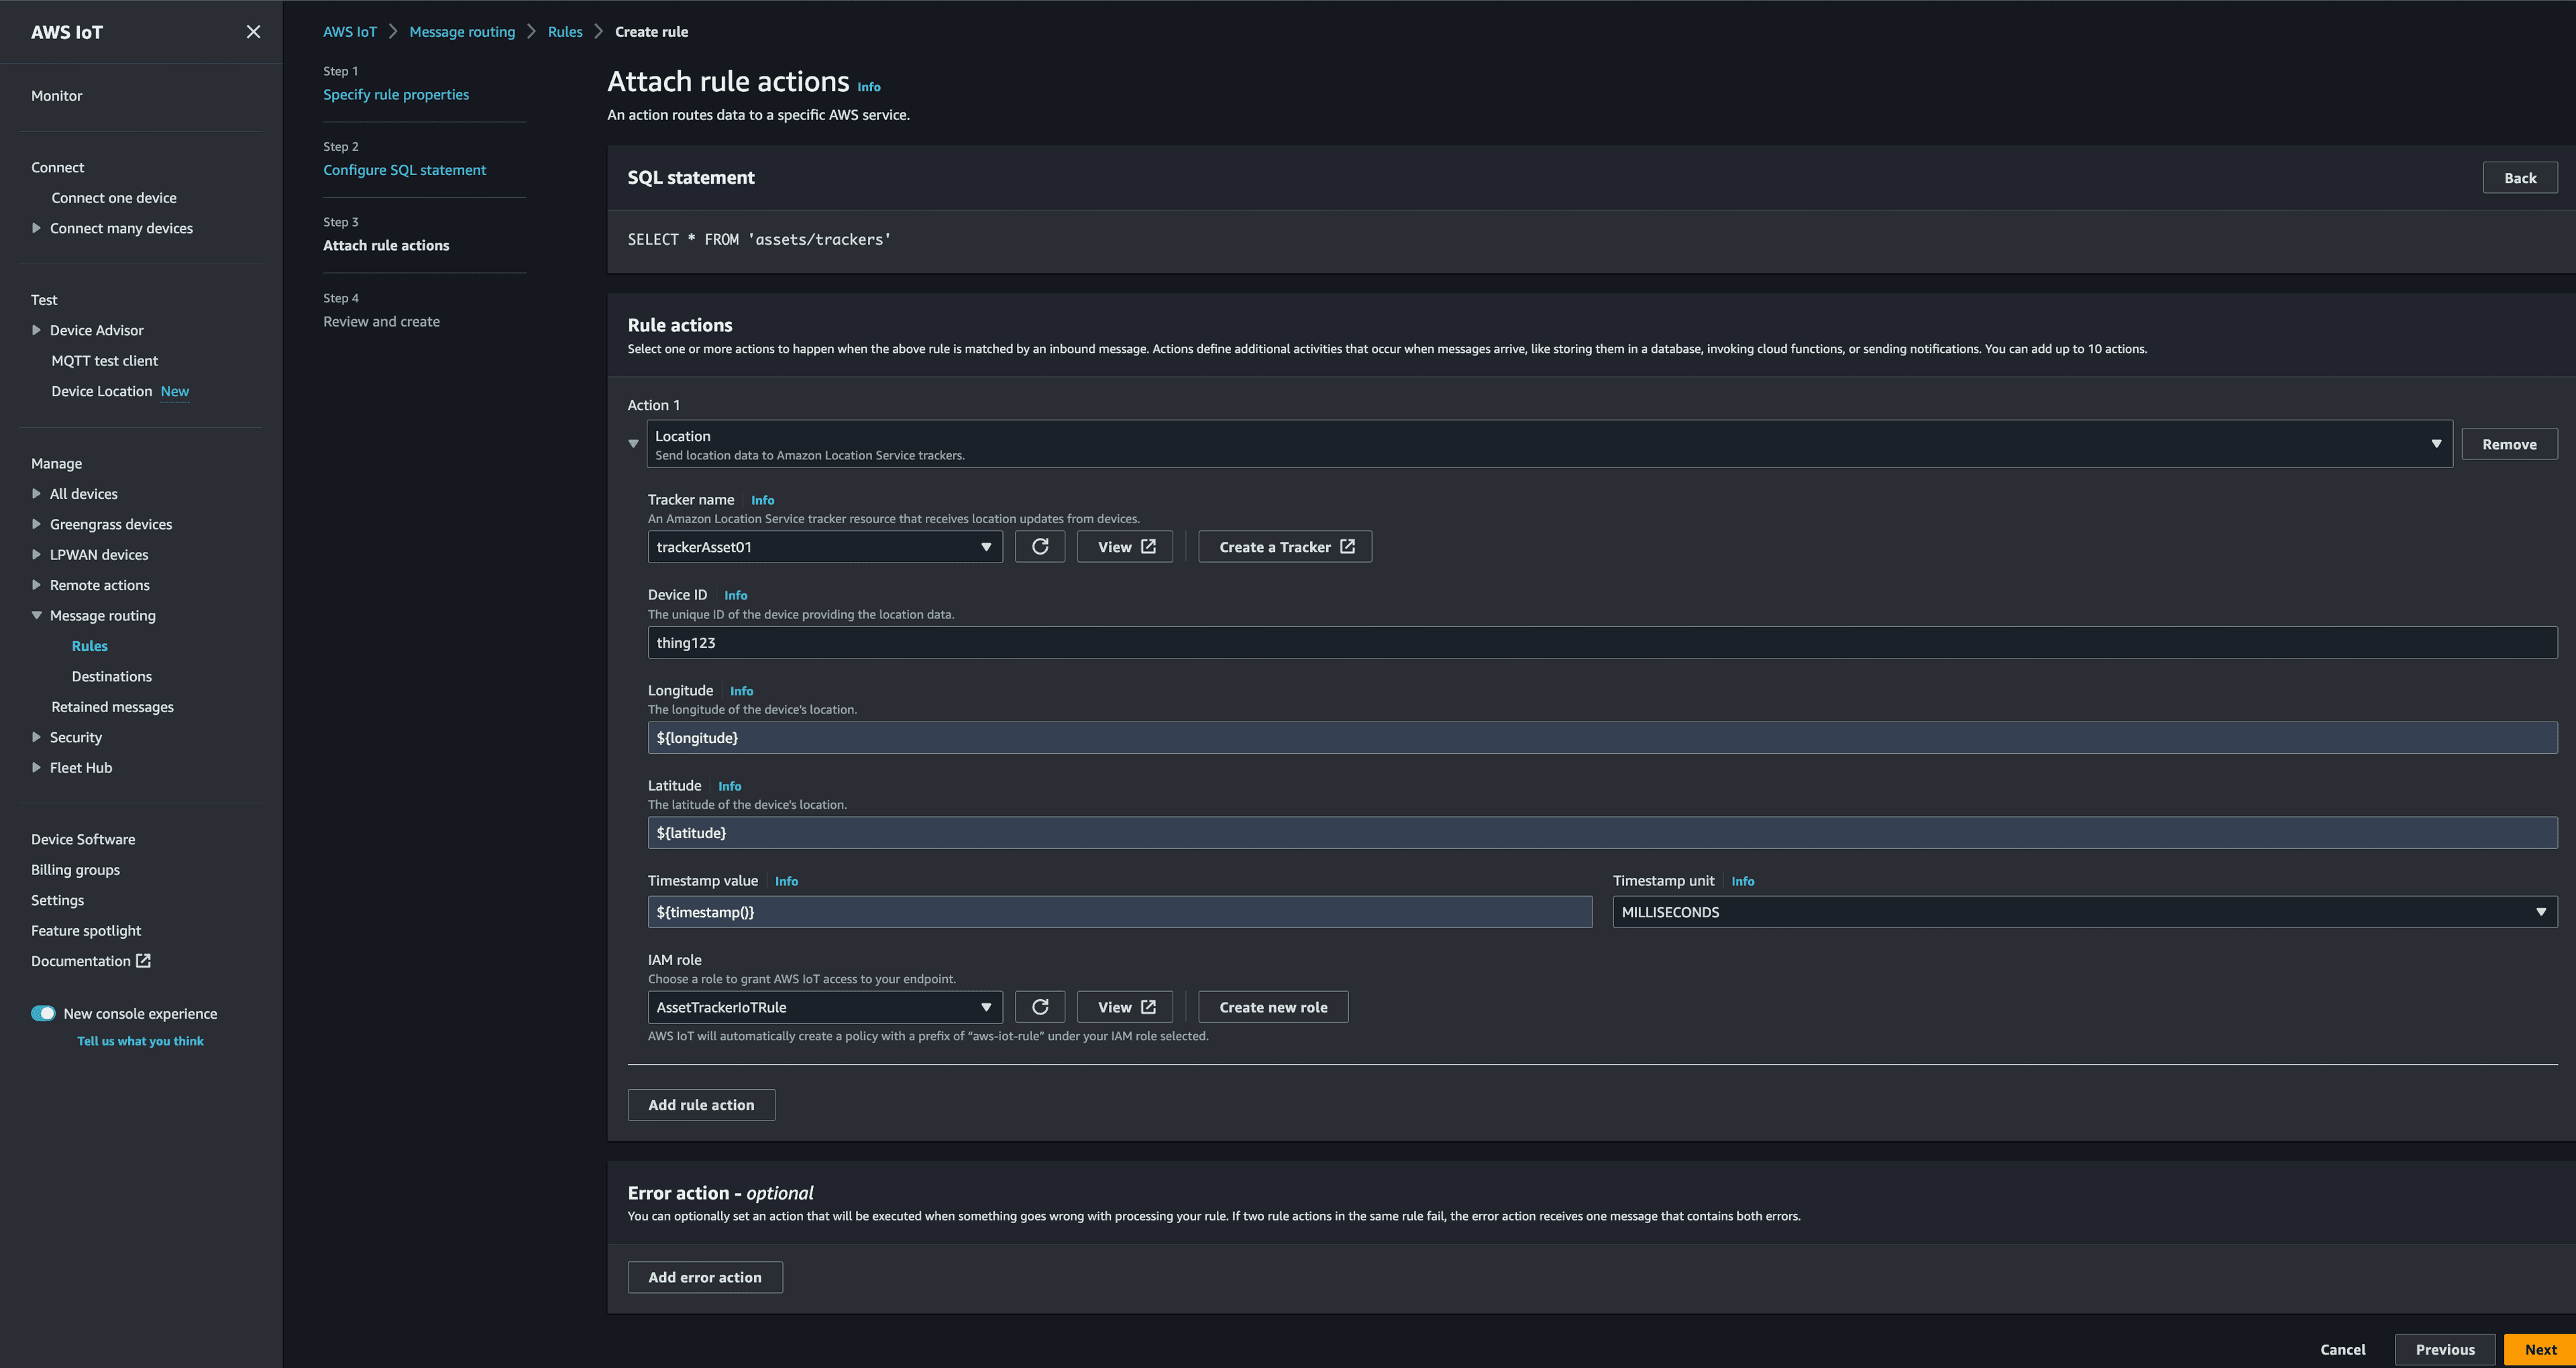Open the Message routing breadcrumb link
The height and width of the screenshot is (1368, 2576).
tap(462, 32)
